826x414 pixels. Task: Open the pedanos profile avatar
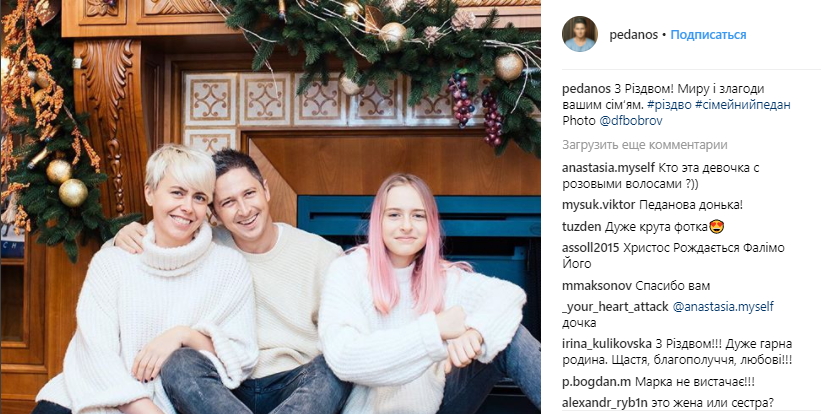579,34
